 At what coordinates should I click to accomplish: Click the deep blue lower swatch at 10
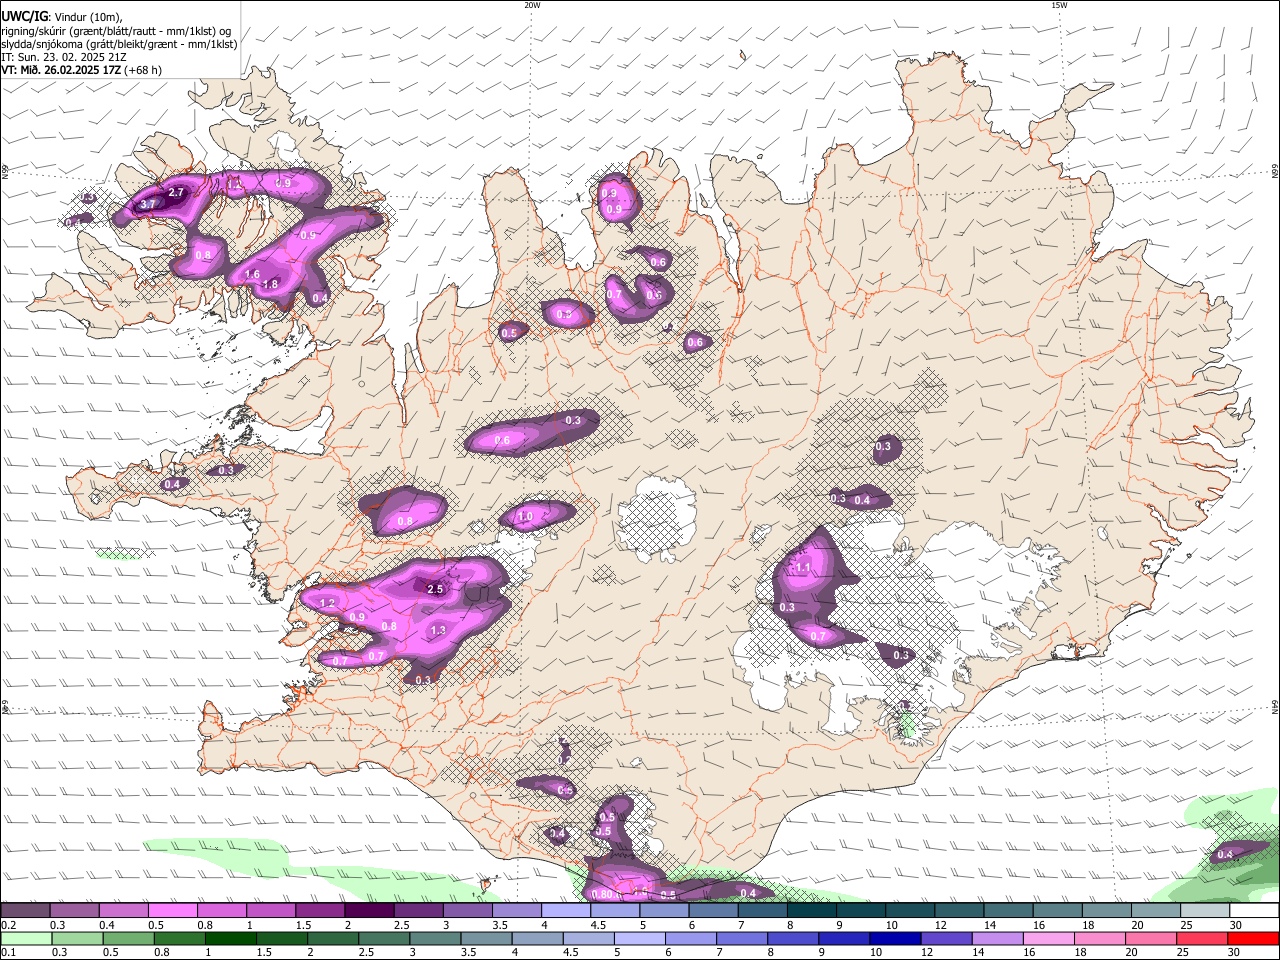pyautogui.click(x=895, y=938)
